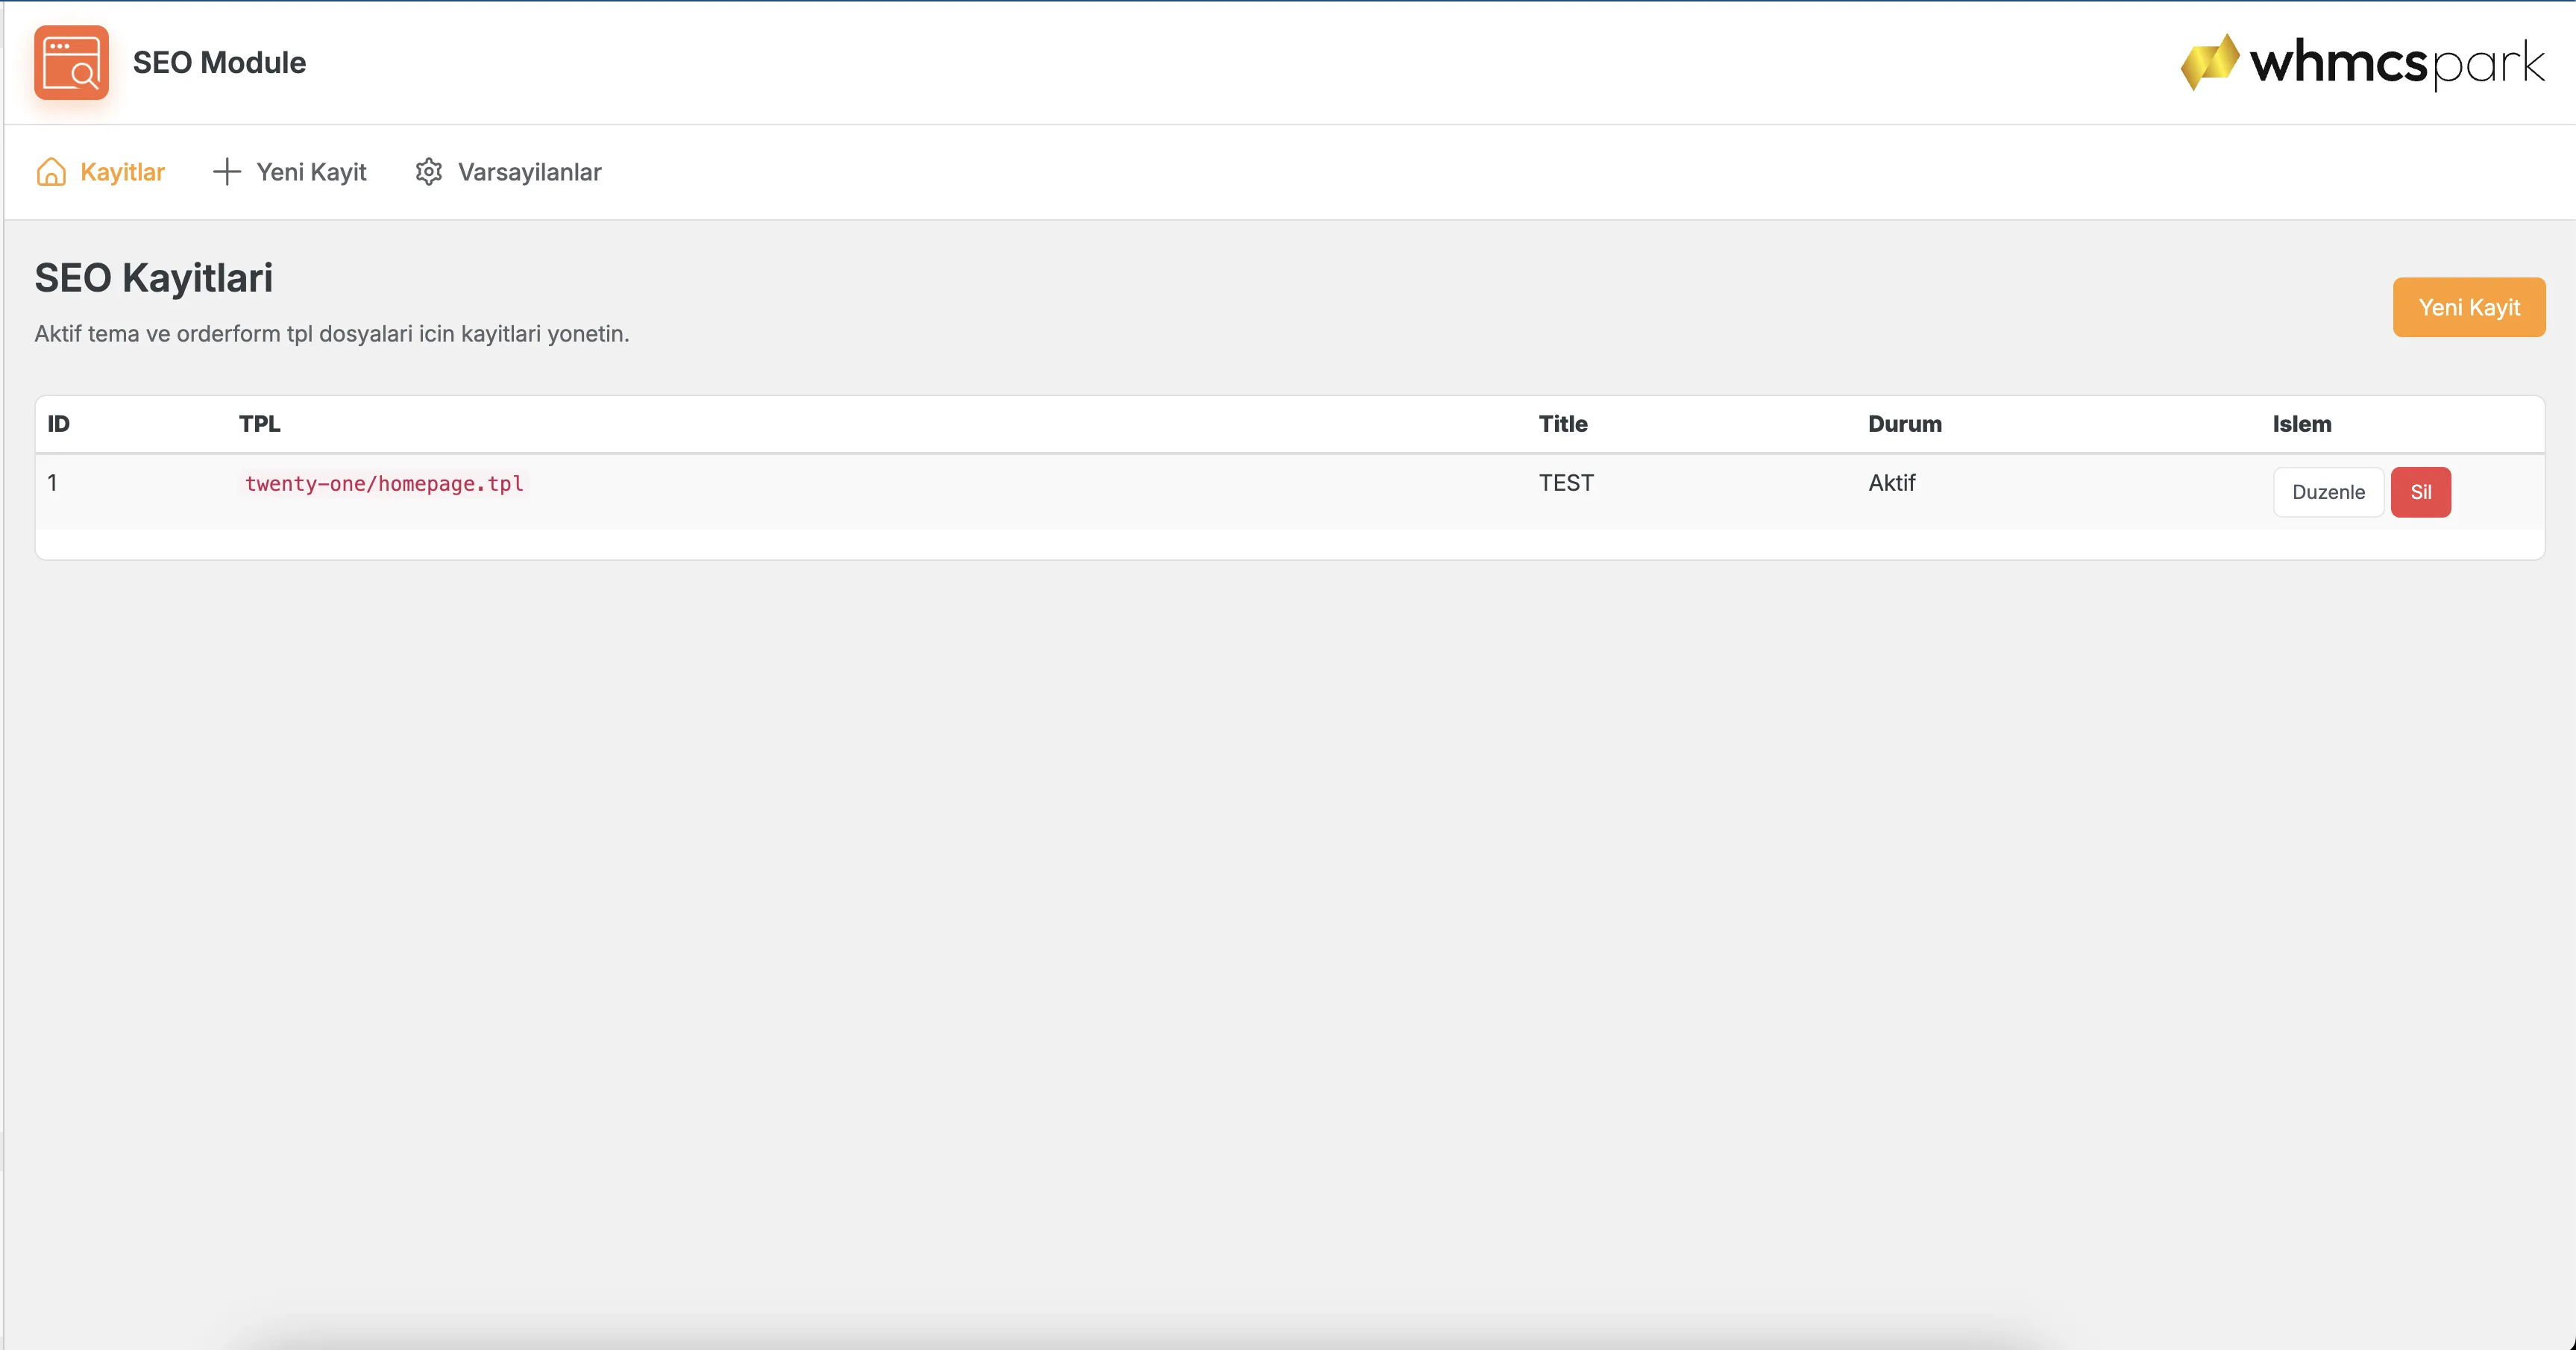
Task: Click the ID column header
Action: pyautogui.click(x=59, y=424)
